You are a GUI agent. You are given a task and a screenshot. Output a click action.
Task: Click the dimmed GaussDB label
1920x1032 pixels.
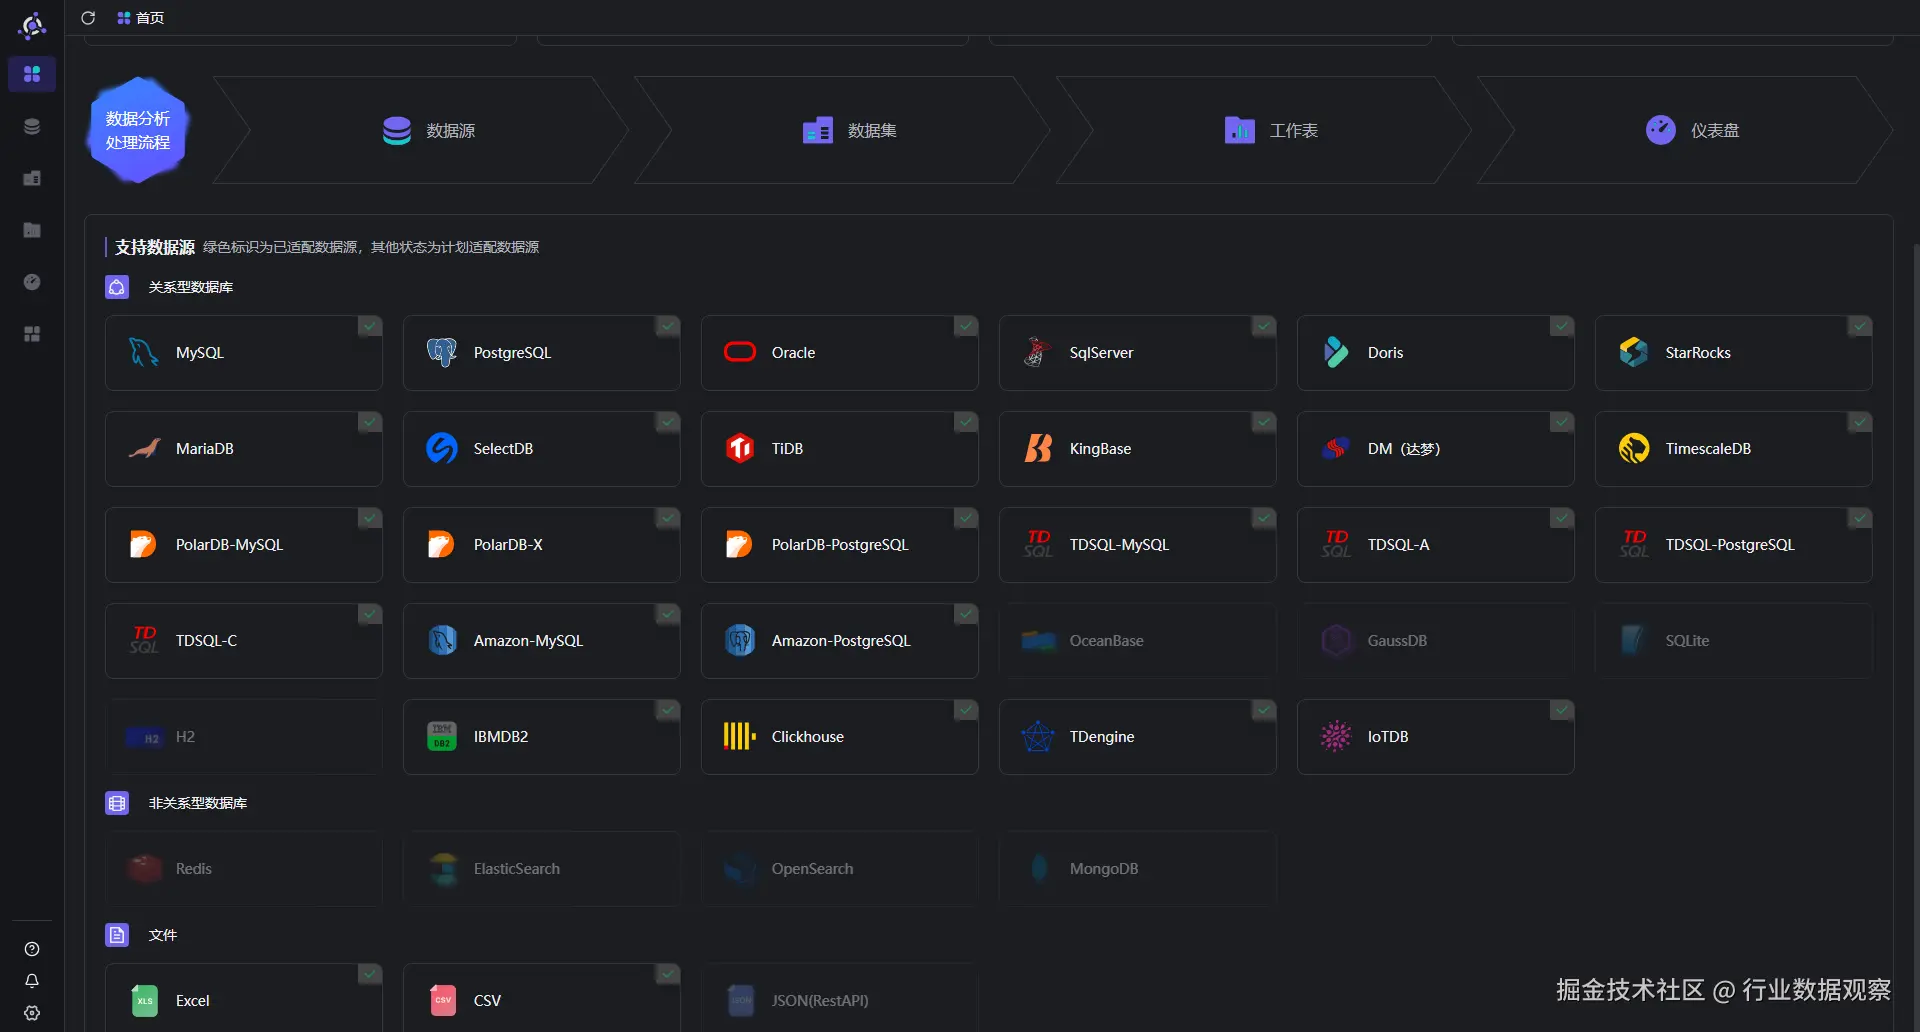(x=1397, y=641)
